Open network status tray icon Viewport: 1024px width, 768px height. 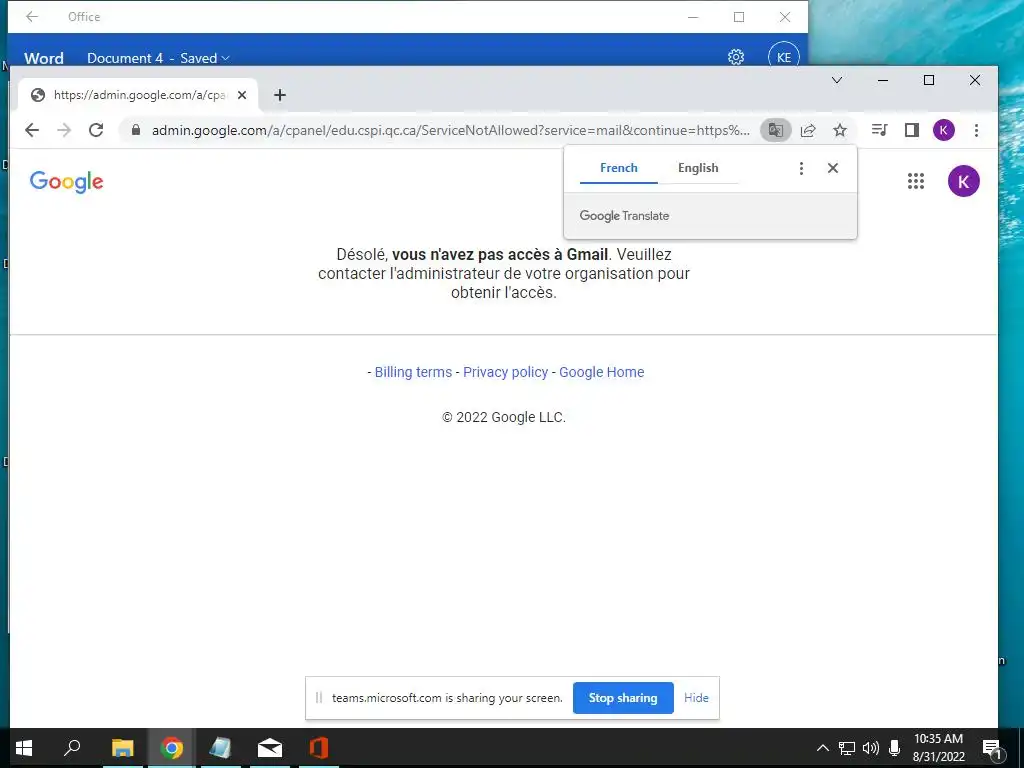pyautogui.click(x=847, y=748)
